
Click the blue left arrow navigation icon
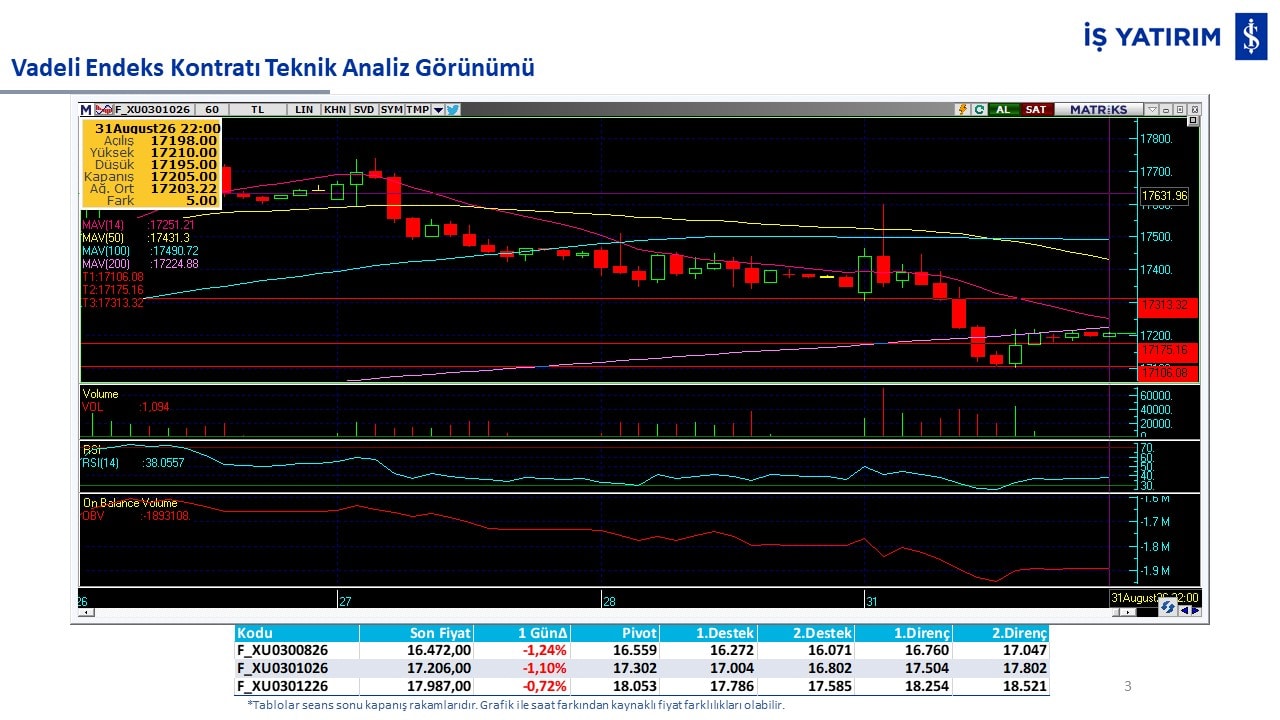[1184, 610]
